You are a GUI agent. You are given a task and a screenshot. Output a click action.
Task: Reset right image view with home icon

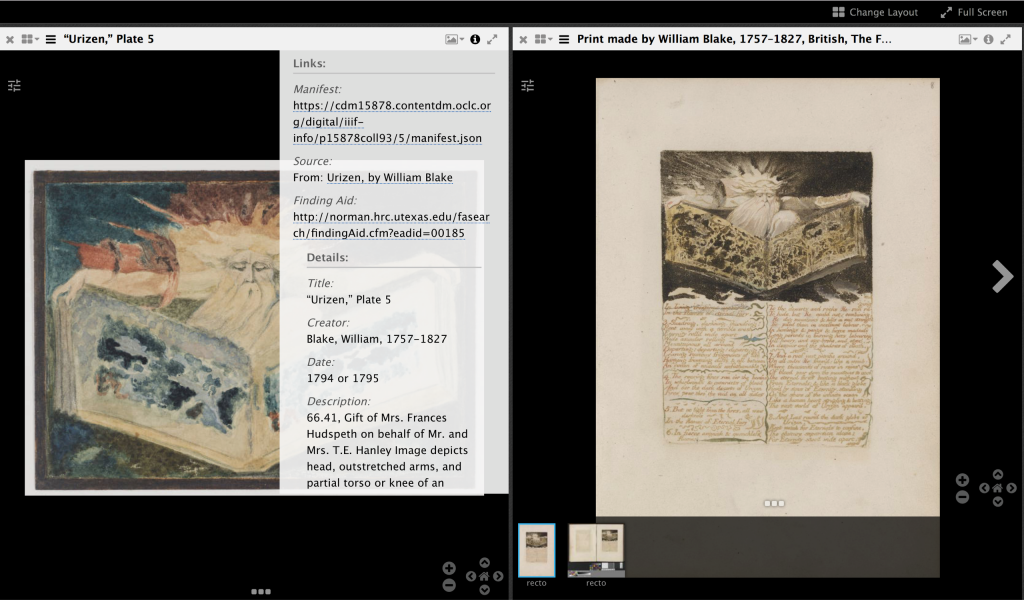pyautogui.click(x=997, y=488)
